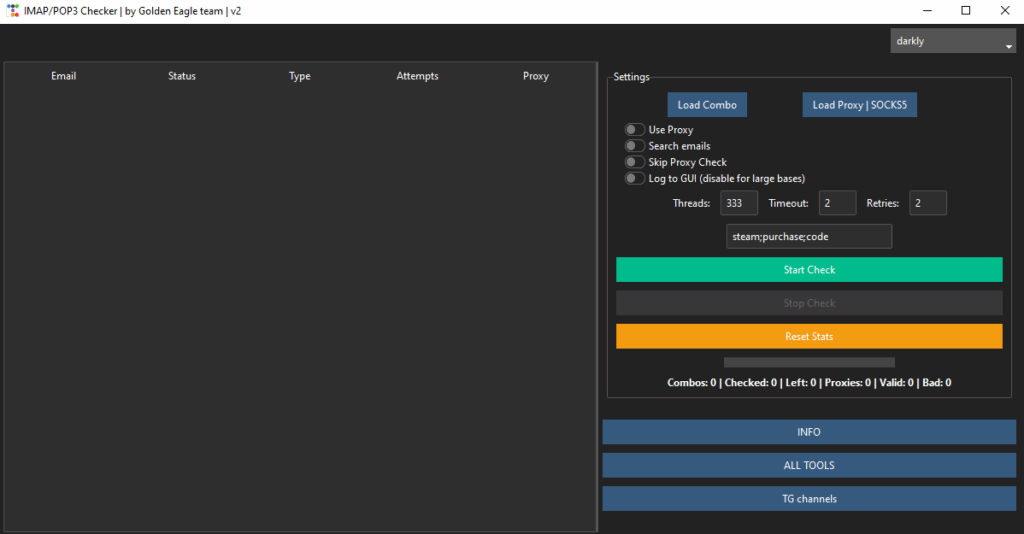Maximize the checker window

tap(965, 11)
